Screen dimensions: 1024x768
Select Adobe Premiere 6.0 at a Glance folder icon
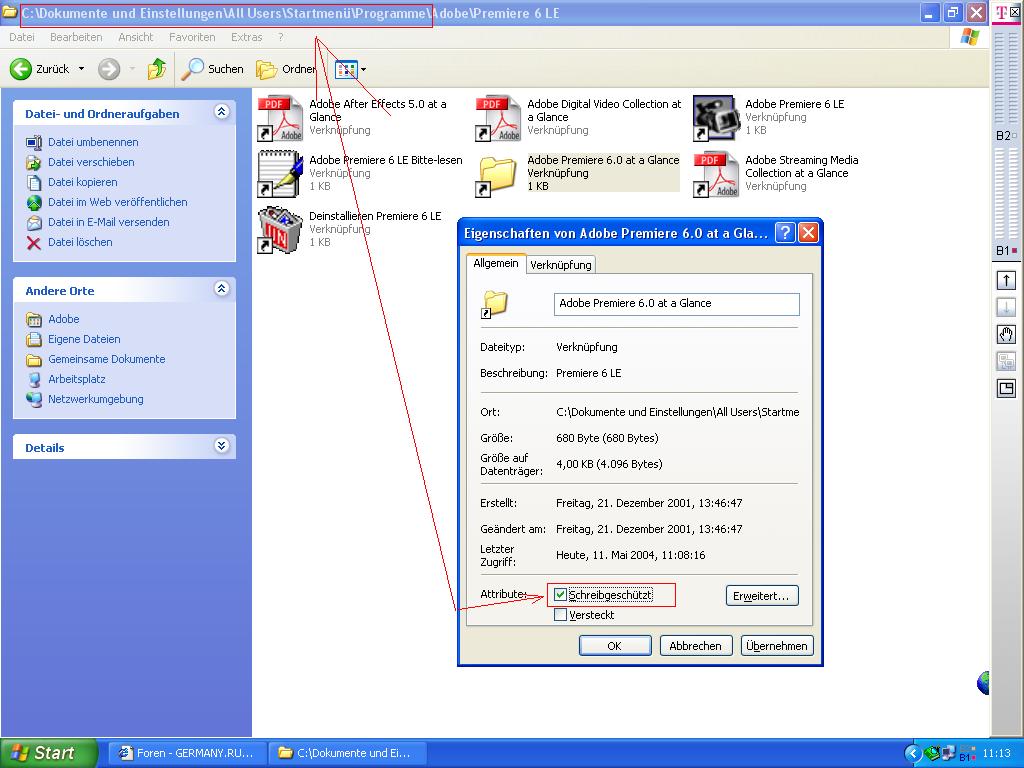[x=498, y=175]
